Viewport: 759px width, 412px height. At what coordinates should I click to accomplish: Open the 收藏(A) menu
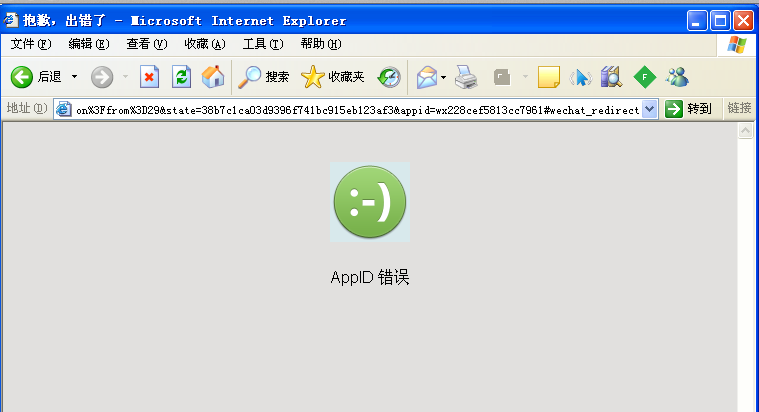(x=205, y=44)
